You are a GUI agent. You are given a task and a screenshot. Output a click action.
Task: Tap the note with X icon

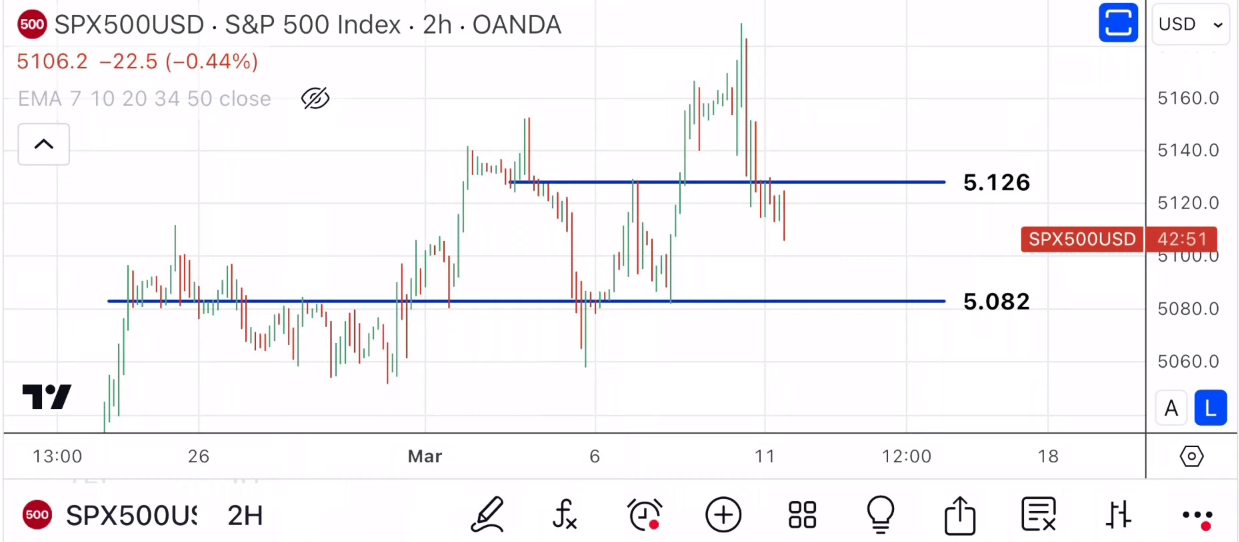tap(1038, 514)
